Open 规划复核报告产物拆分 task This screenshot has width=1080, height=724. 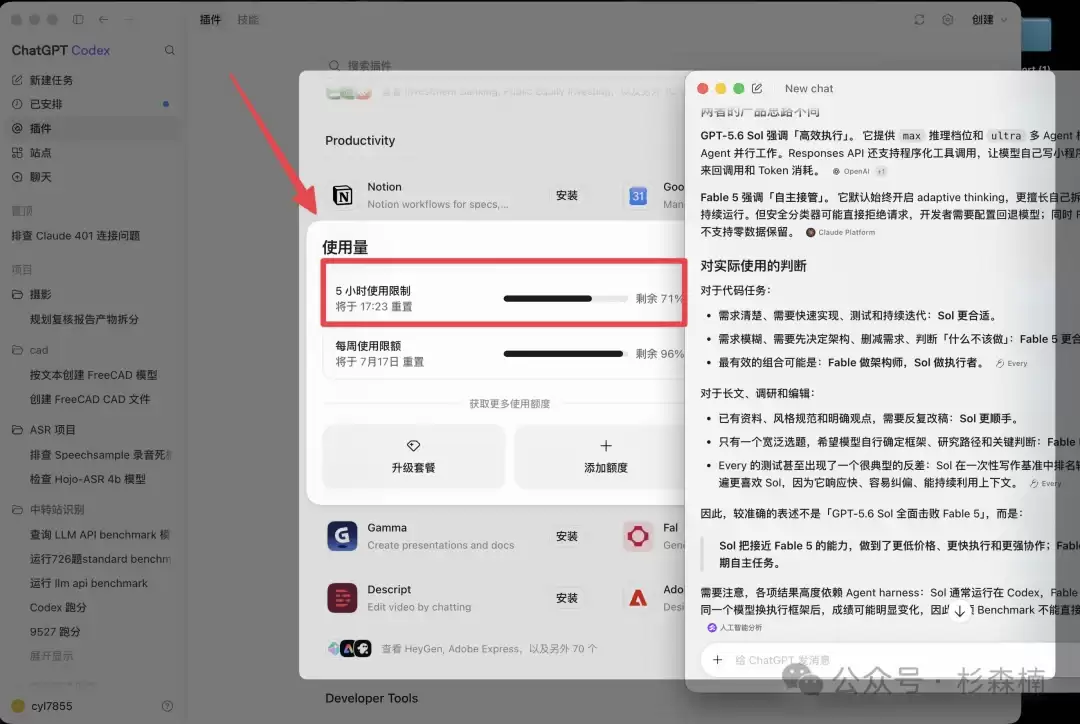(84, 319)
